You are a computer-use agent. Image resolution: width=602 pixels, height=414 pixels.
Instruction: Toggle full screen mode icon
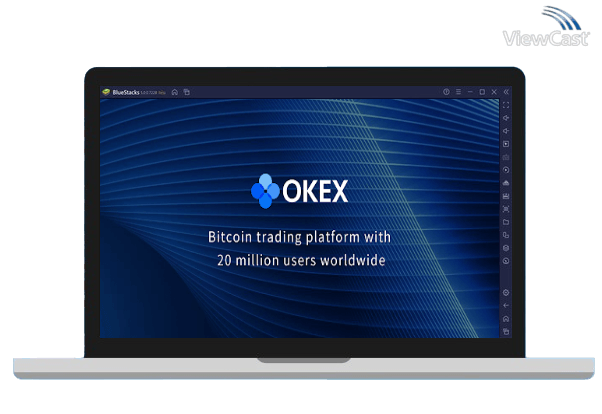point(506,105)
